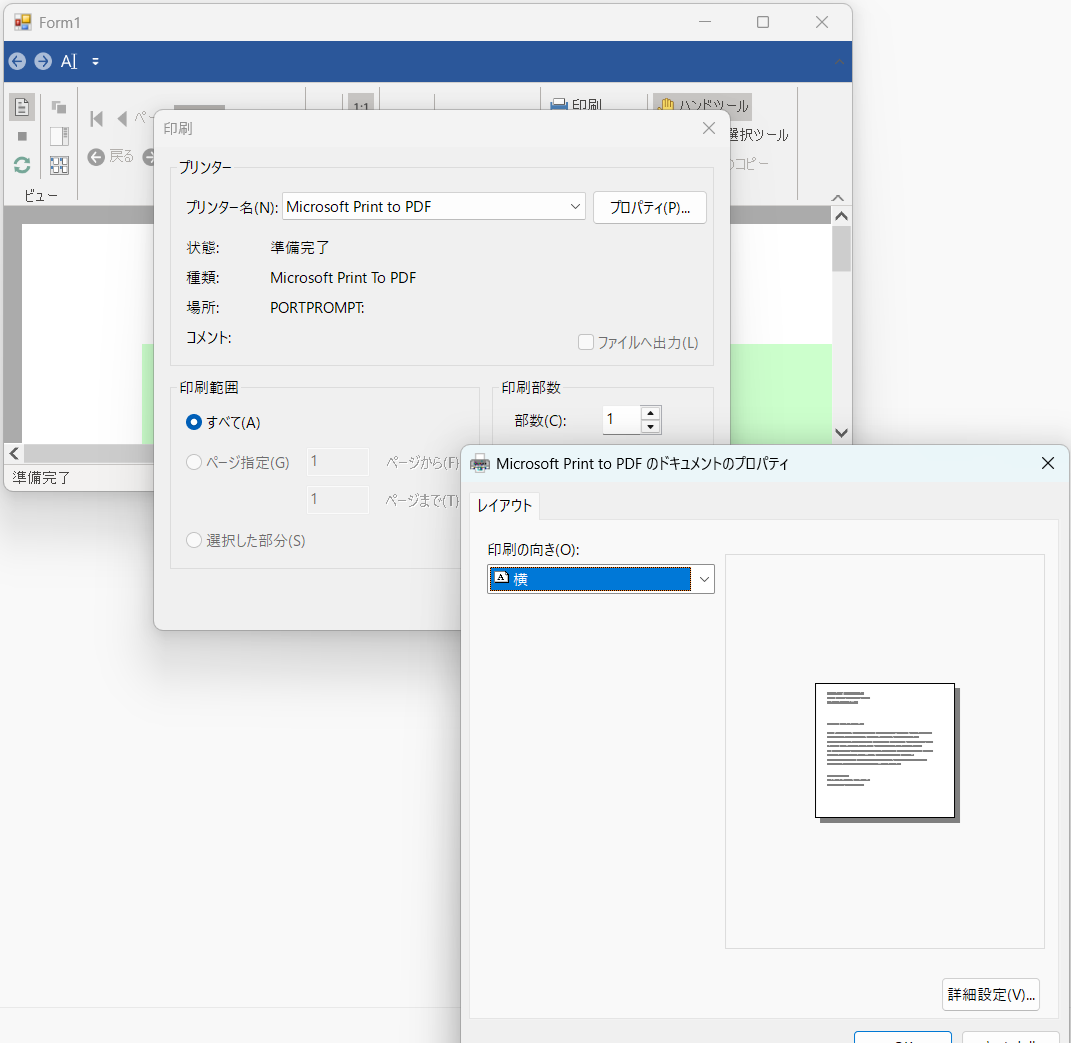Go to the first page using the skip-back icon

pyautogui.click(x=96, y=119)
